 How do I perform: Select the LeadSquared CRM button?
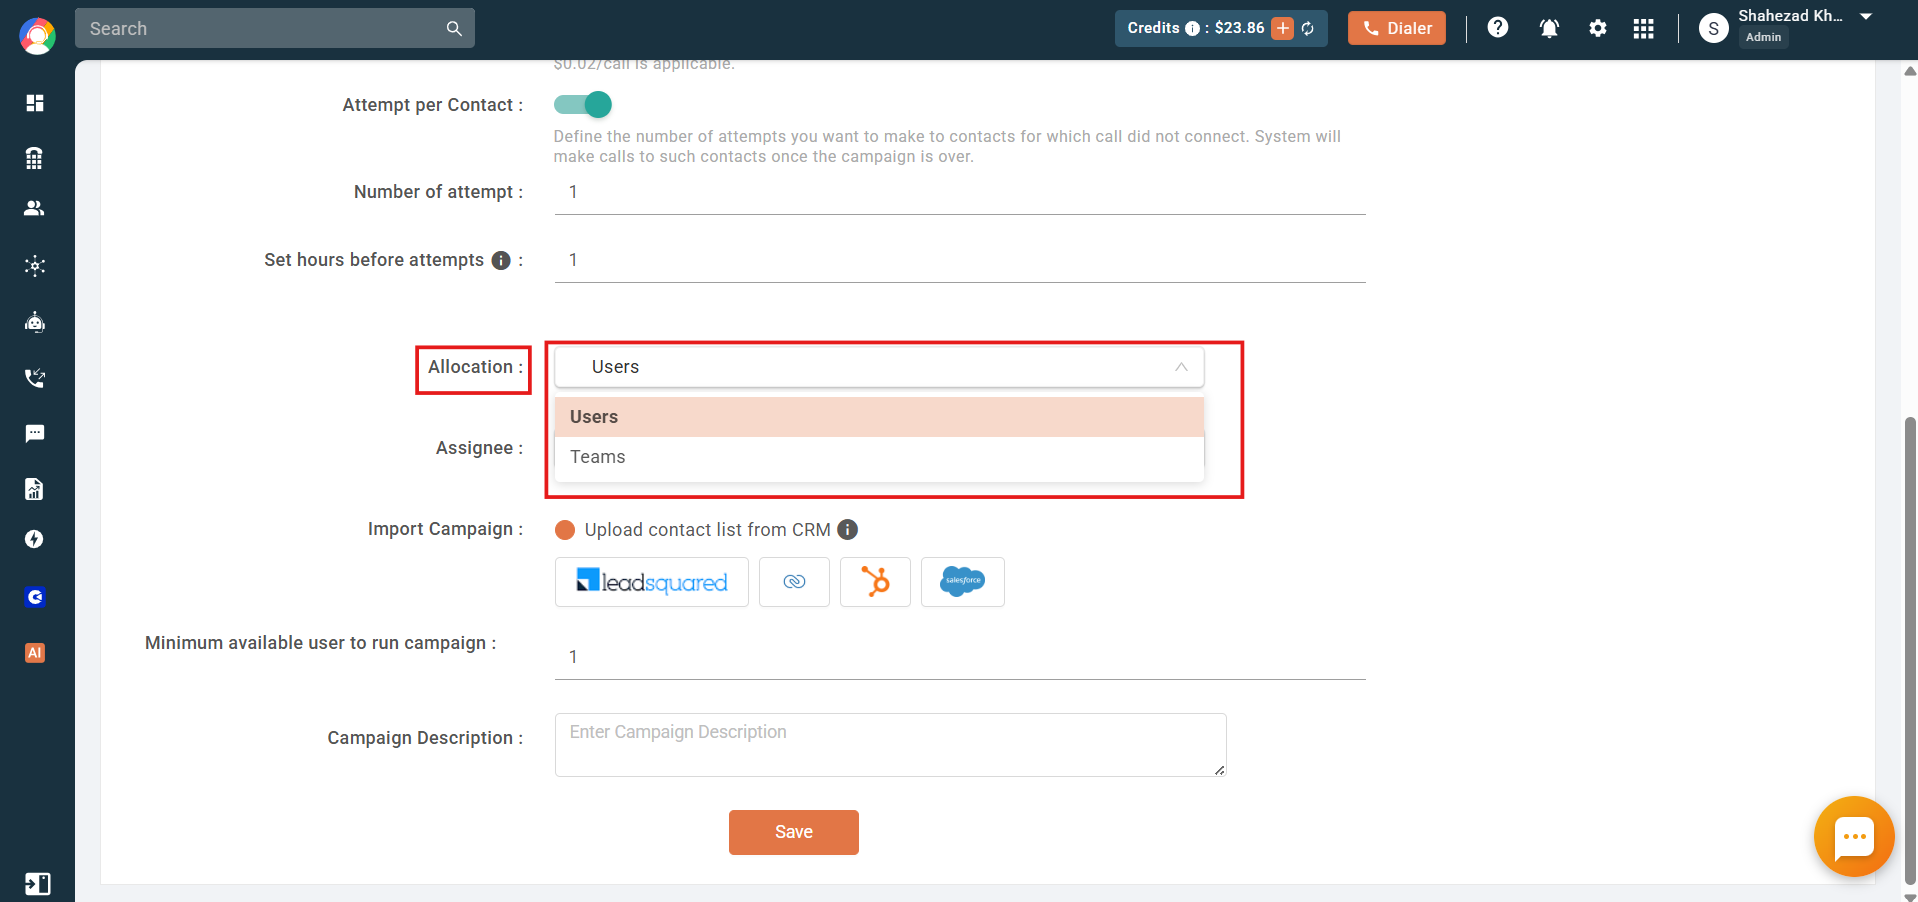click(651, 582)
